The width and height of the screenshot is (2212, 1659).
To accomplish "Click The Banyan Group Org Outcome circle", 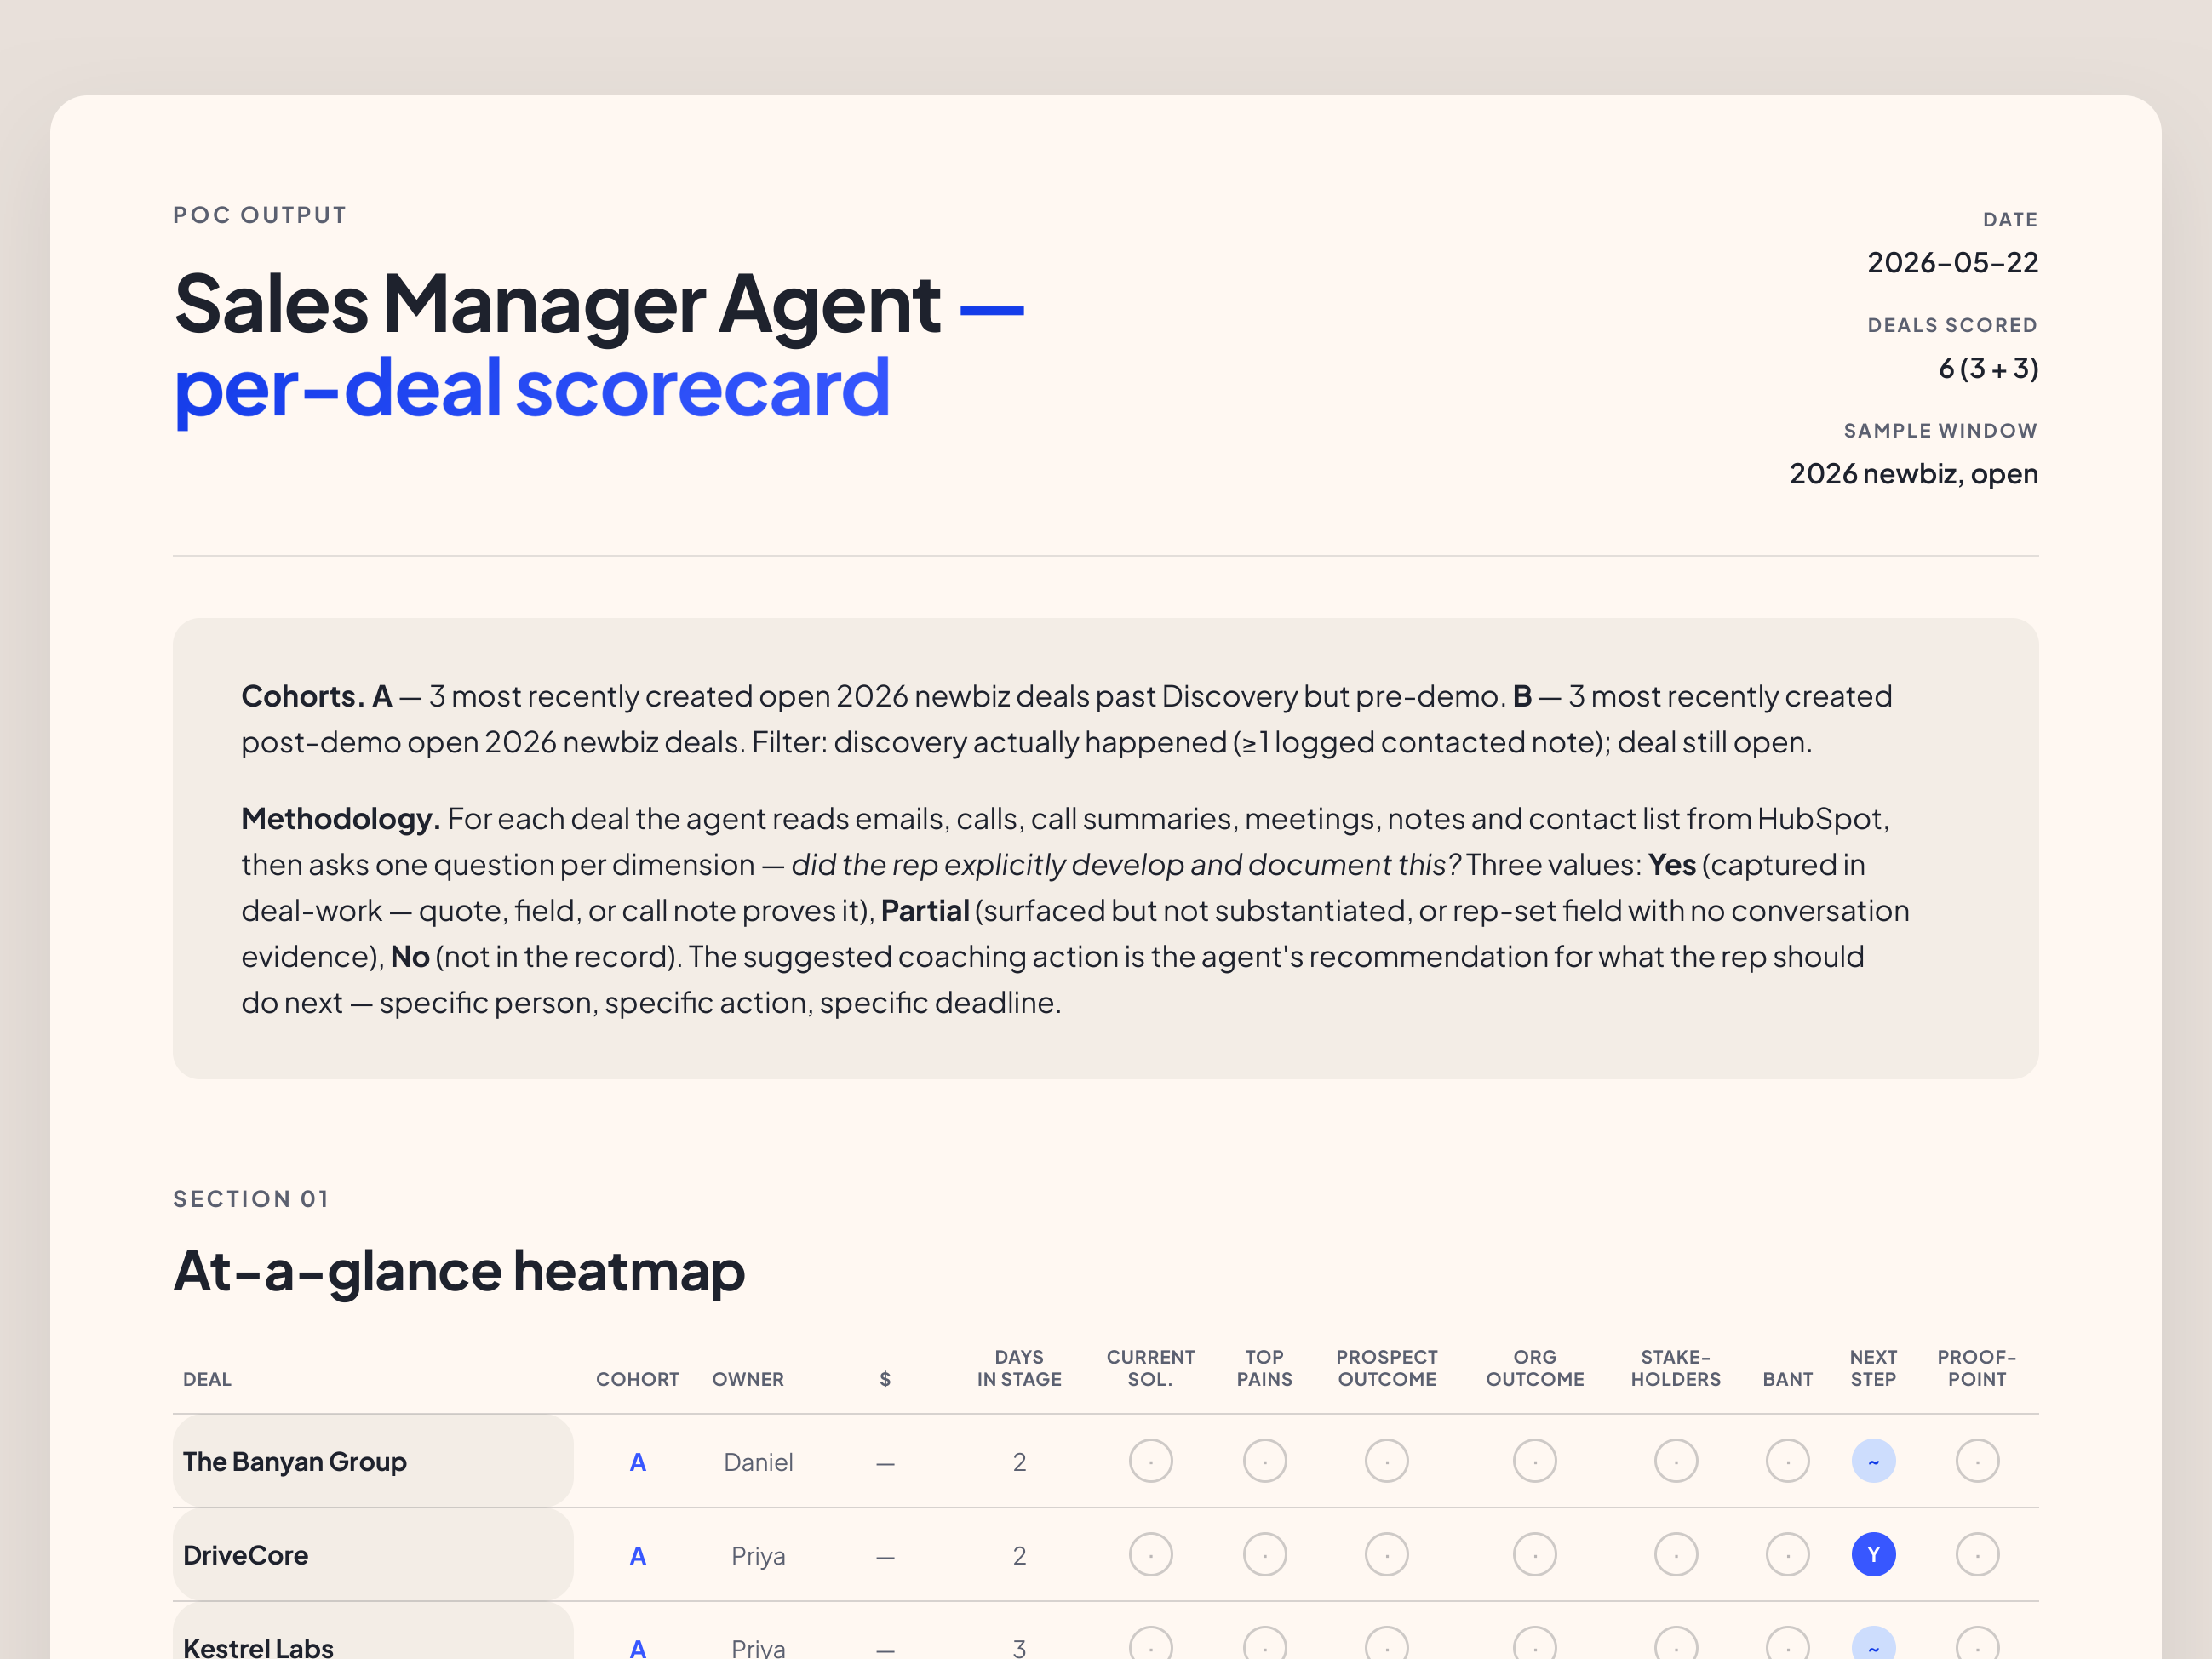I will pyautogui.click(x=1534, y=1461).
